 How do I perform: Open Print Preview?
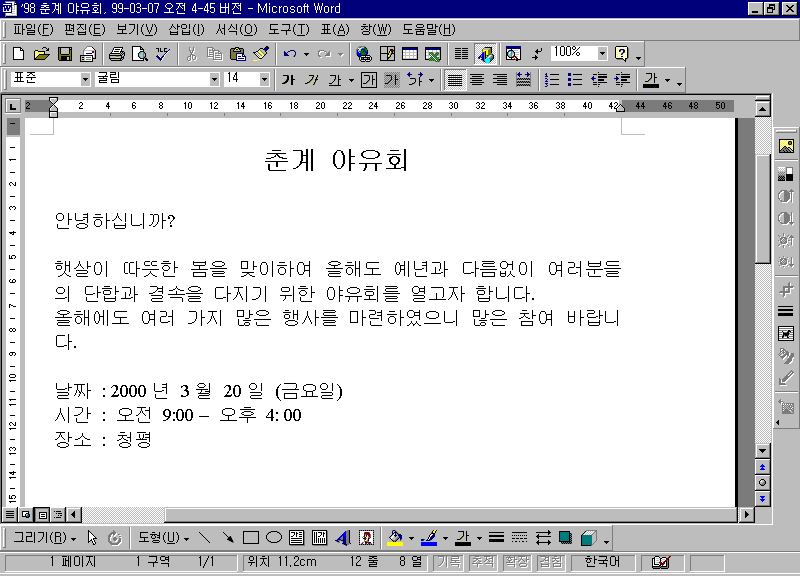(140, 54)
